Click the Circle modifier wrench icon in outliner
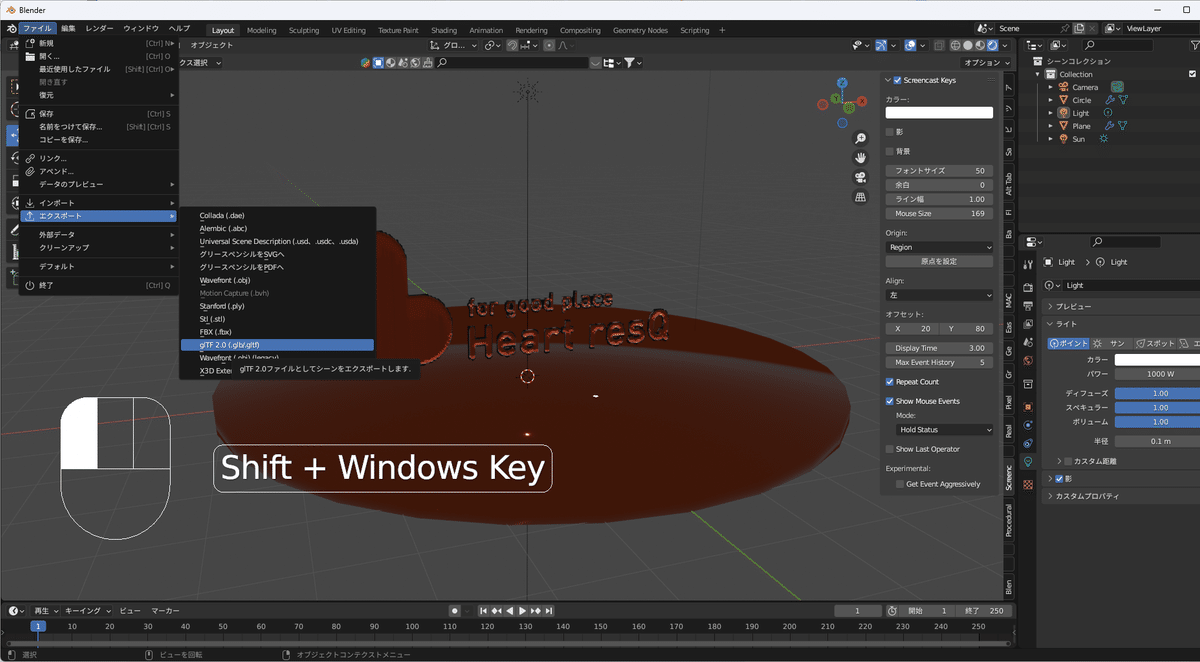This screenshot has width=1200, height=662. [x=1110, y=100]
